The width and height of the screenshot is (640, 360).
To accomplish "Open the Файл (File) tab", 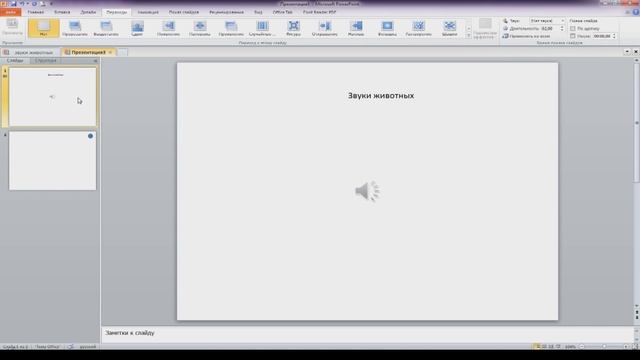I will point(11,12).
